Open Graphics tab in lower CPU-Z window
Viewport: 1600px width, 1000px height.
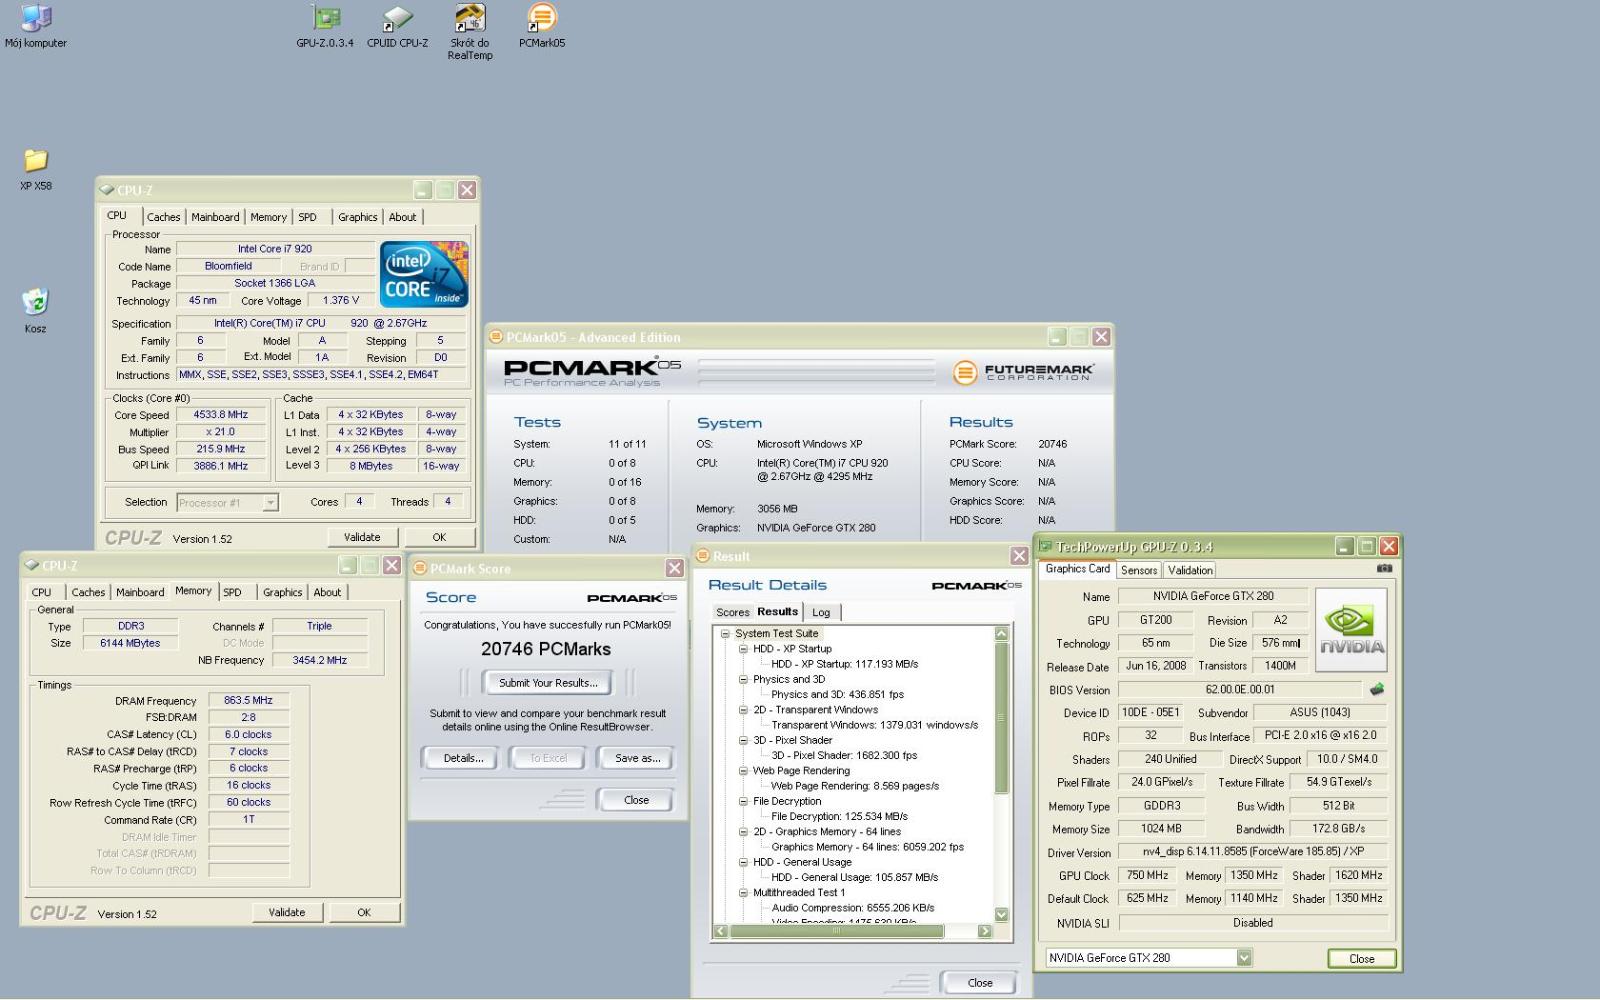[x=283, y=592]
